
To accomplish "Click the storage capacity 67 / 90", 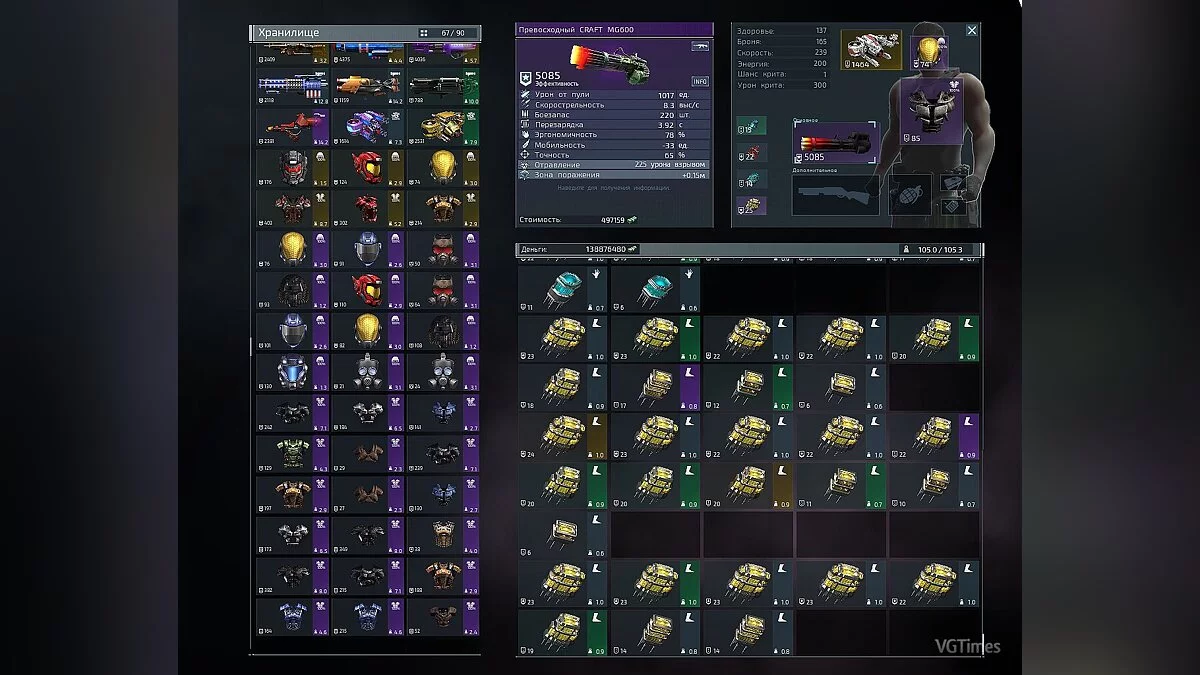I will point(453,33).
